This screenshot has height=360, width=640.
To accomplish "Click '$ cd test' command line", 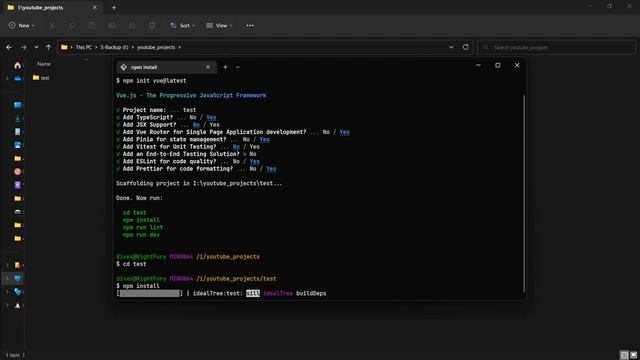I will tap(131, 264).
